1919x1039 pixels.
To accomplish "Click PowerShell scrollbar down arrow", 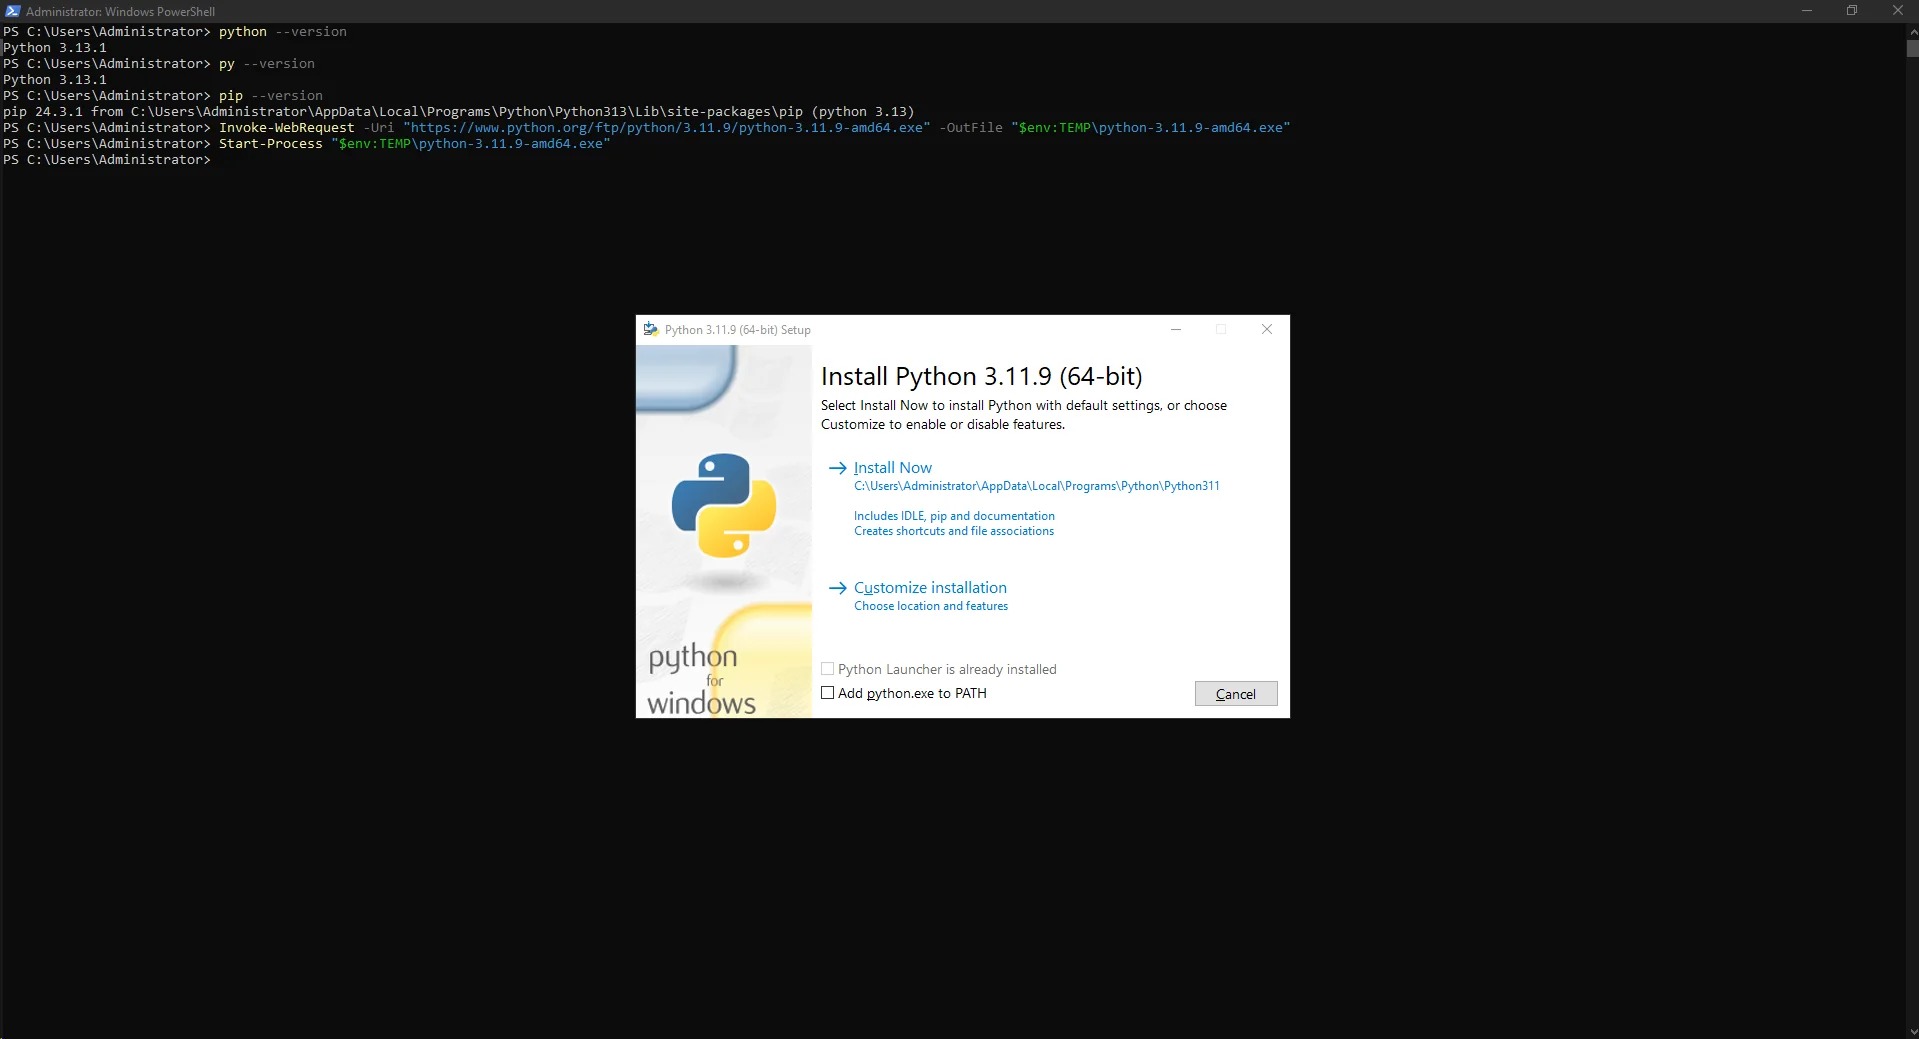I will tap(1912, 1031).
